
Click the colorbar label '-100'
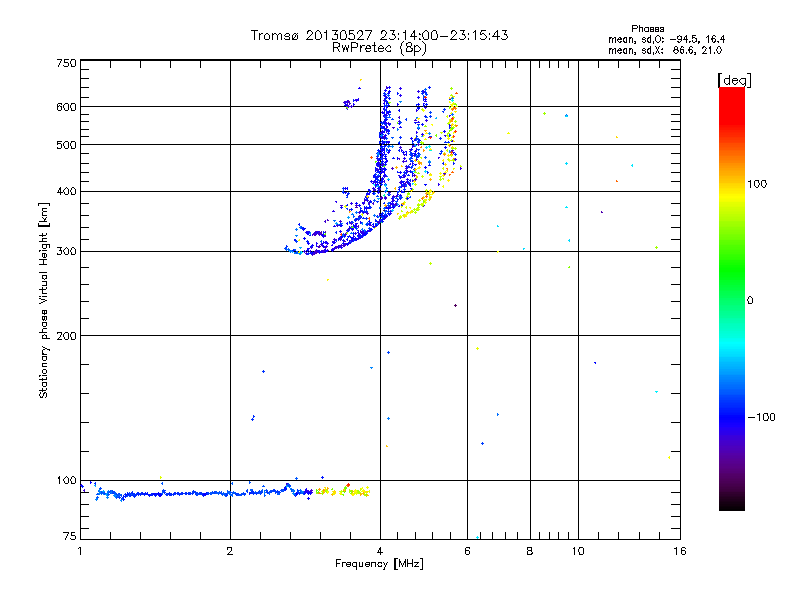[761, 417]
